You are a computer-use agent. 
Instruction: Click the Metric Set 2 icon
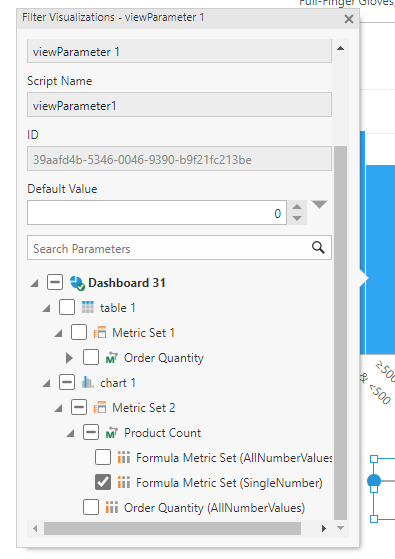coord(100,407)
